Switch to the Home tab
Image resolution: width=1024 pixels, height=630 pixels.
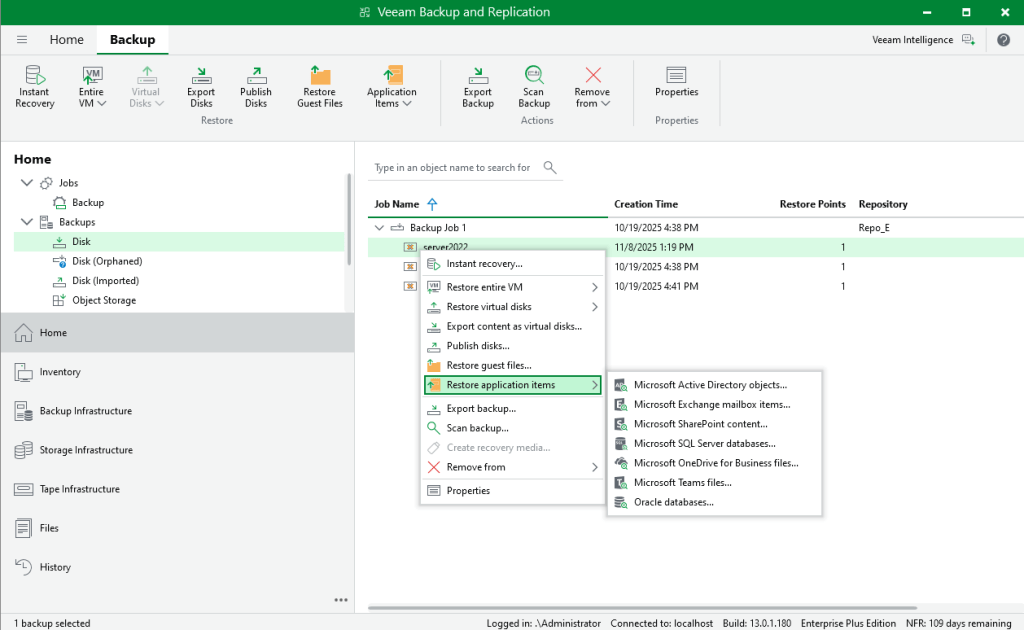point(67,40)
